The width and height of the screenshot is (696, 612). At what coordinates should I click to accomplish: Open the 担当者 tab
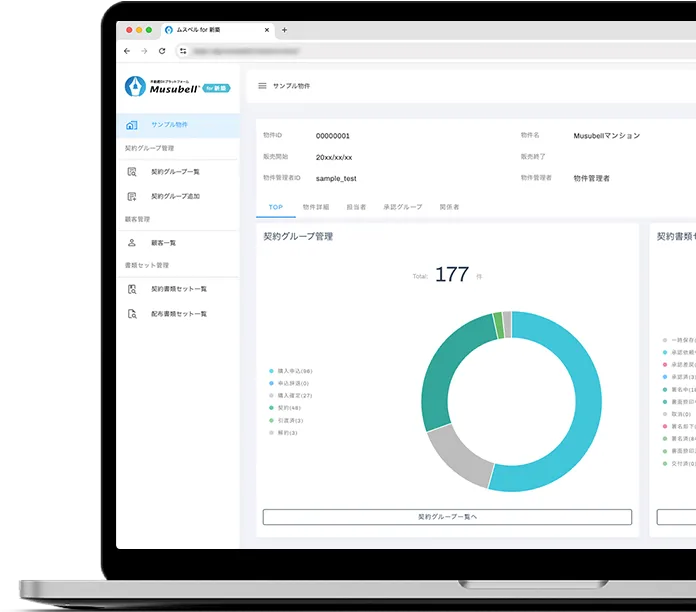356,207
